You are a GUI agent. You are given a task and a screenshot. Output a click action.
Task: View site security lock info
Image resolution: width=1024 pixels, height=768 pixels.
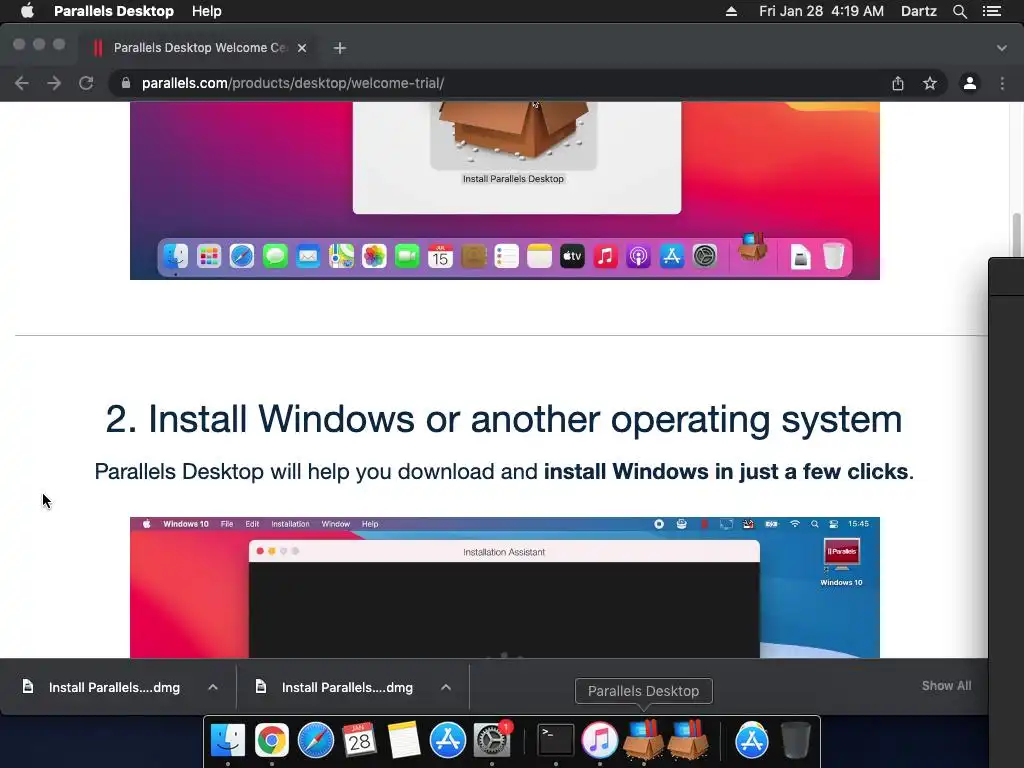126,83
